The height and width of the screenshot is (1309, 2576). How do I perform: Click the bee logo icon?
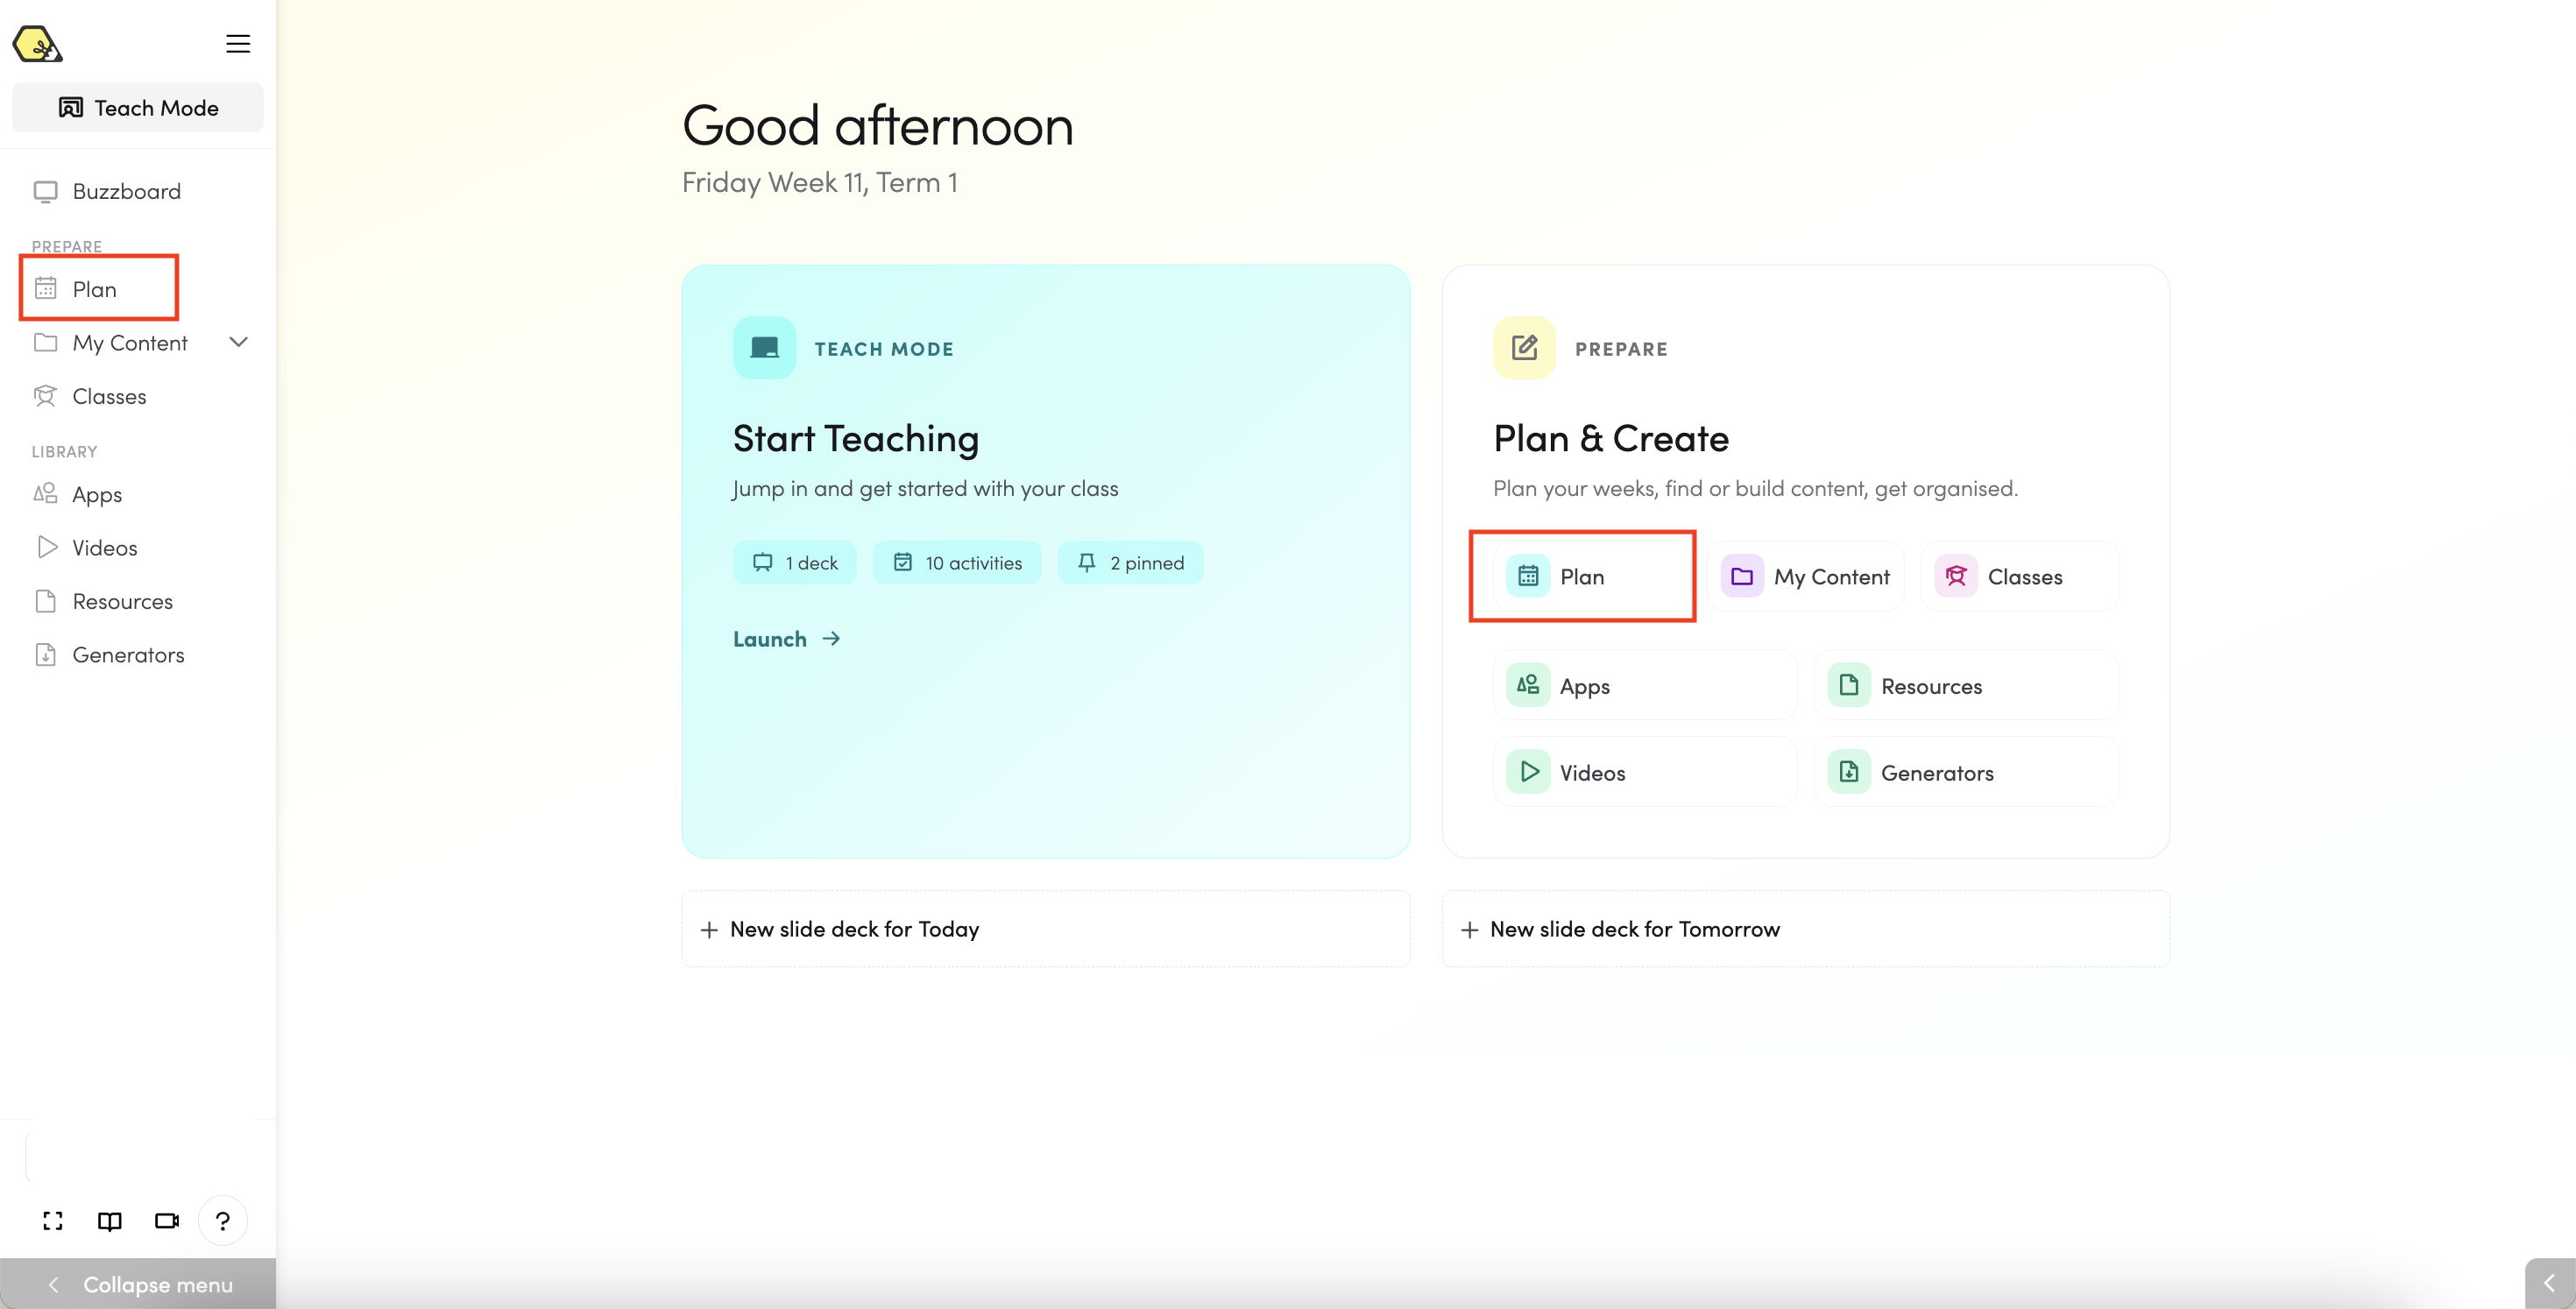37,44
